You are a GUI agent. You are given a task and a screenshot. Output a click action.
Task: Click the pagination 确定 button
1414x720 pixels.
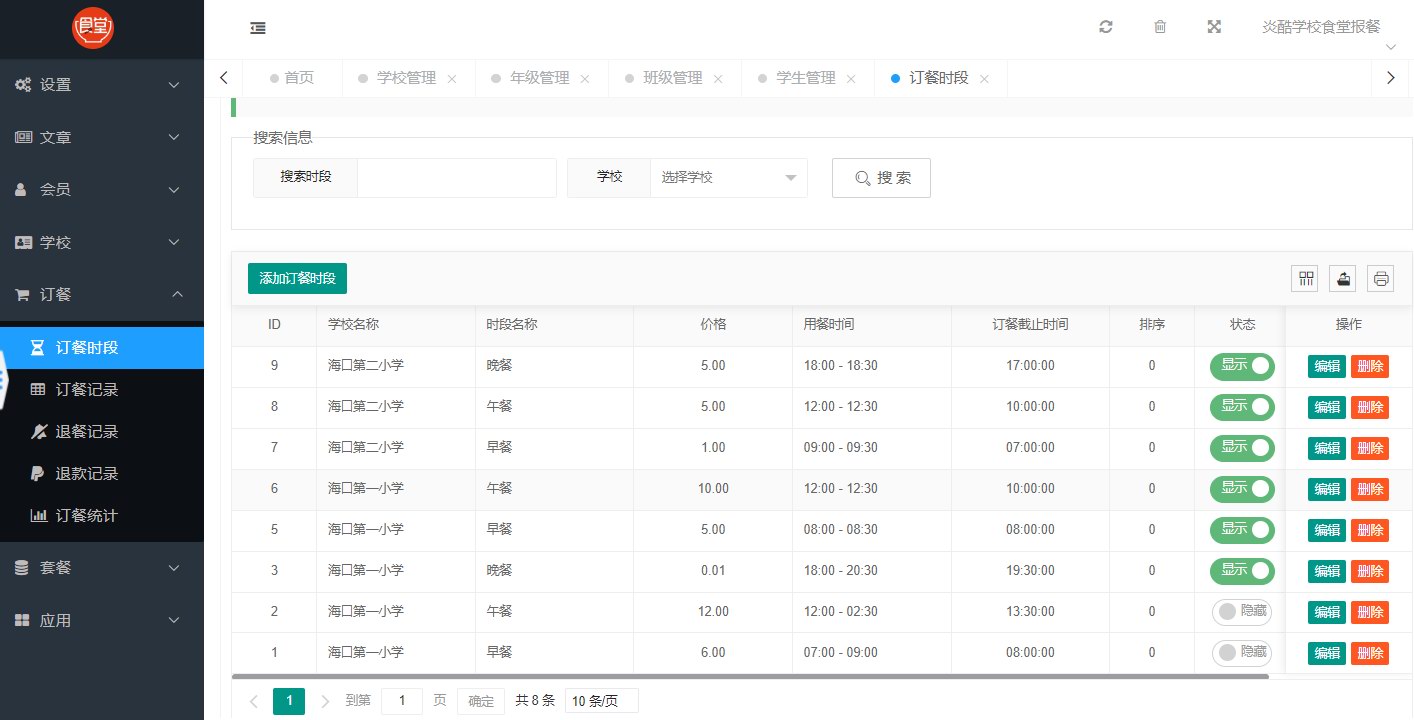coord(481,701)
